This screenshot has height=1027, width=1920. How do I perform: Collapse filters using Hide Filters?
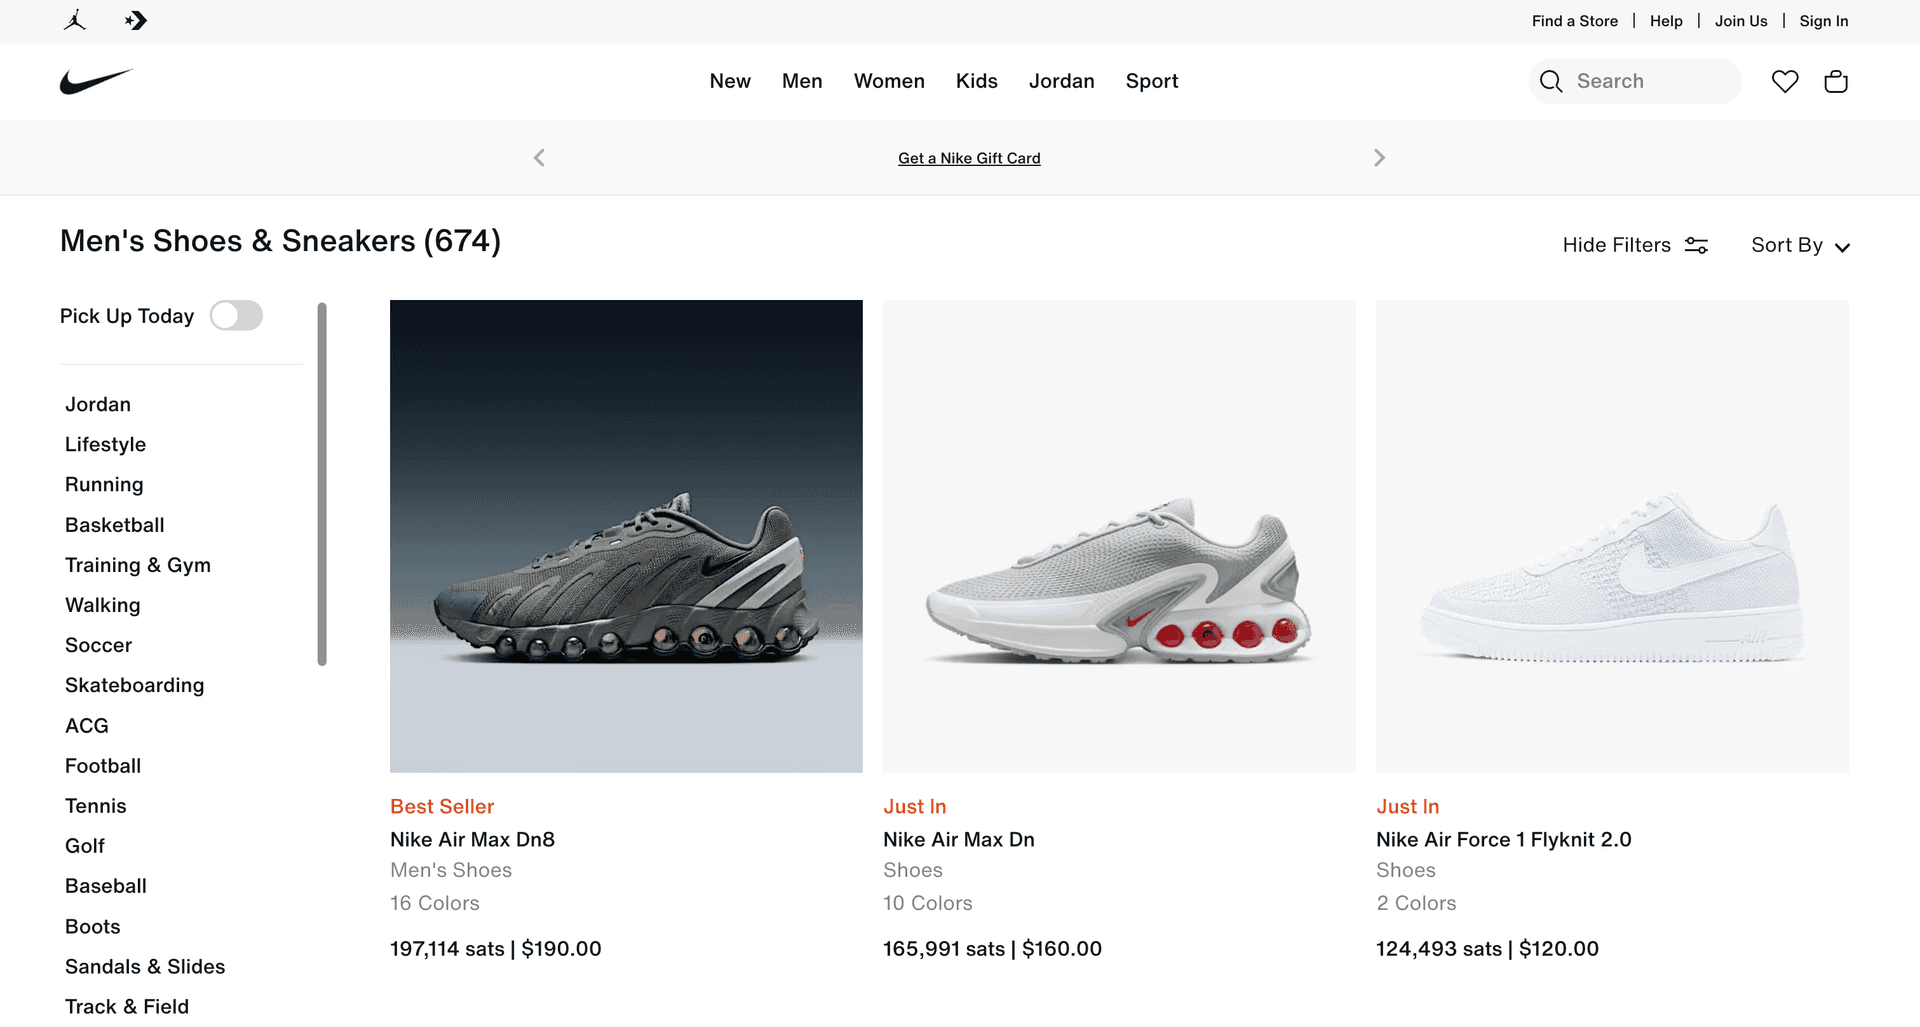(1616, 244)
